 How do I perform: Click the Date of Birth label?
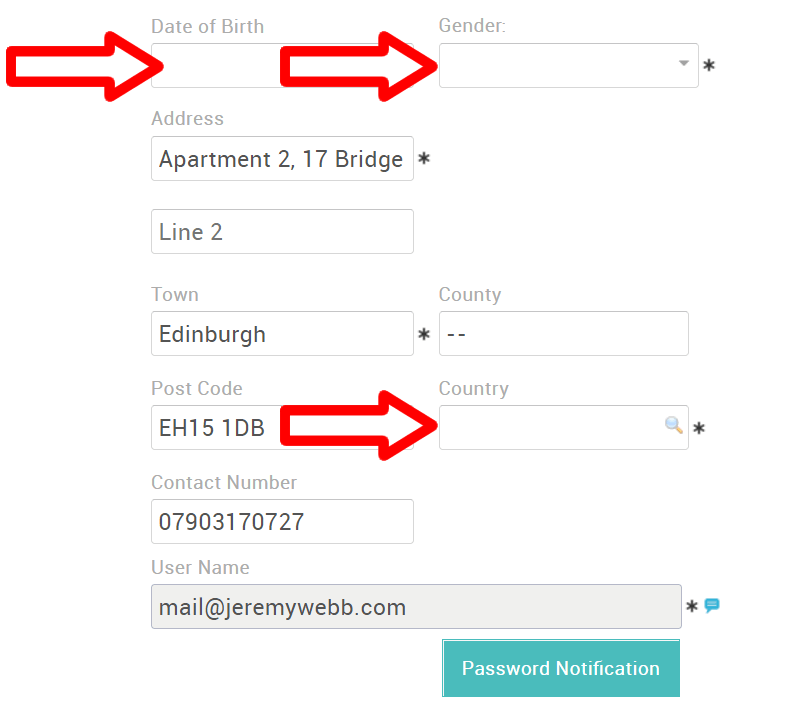coord(208,27)
